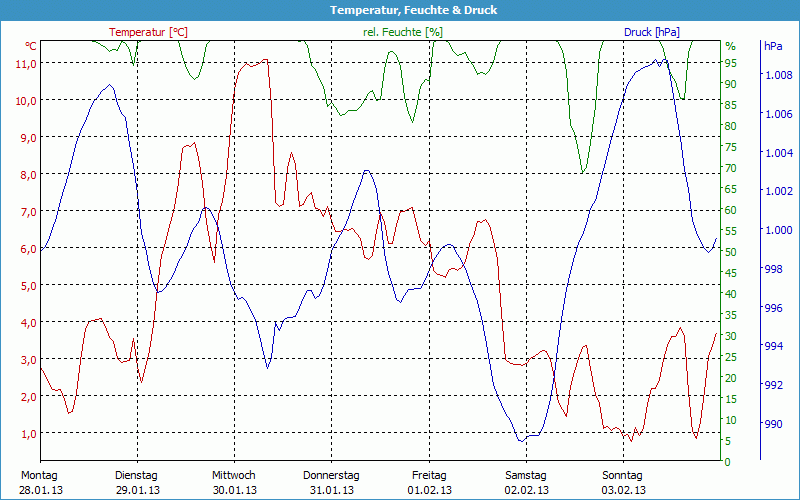Image resolution: width=800 pixels, height=500 pixels.
Task: Click temperature axis value '4,0'
Action: click(28, 322)
